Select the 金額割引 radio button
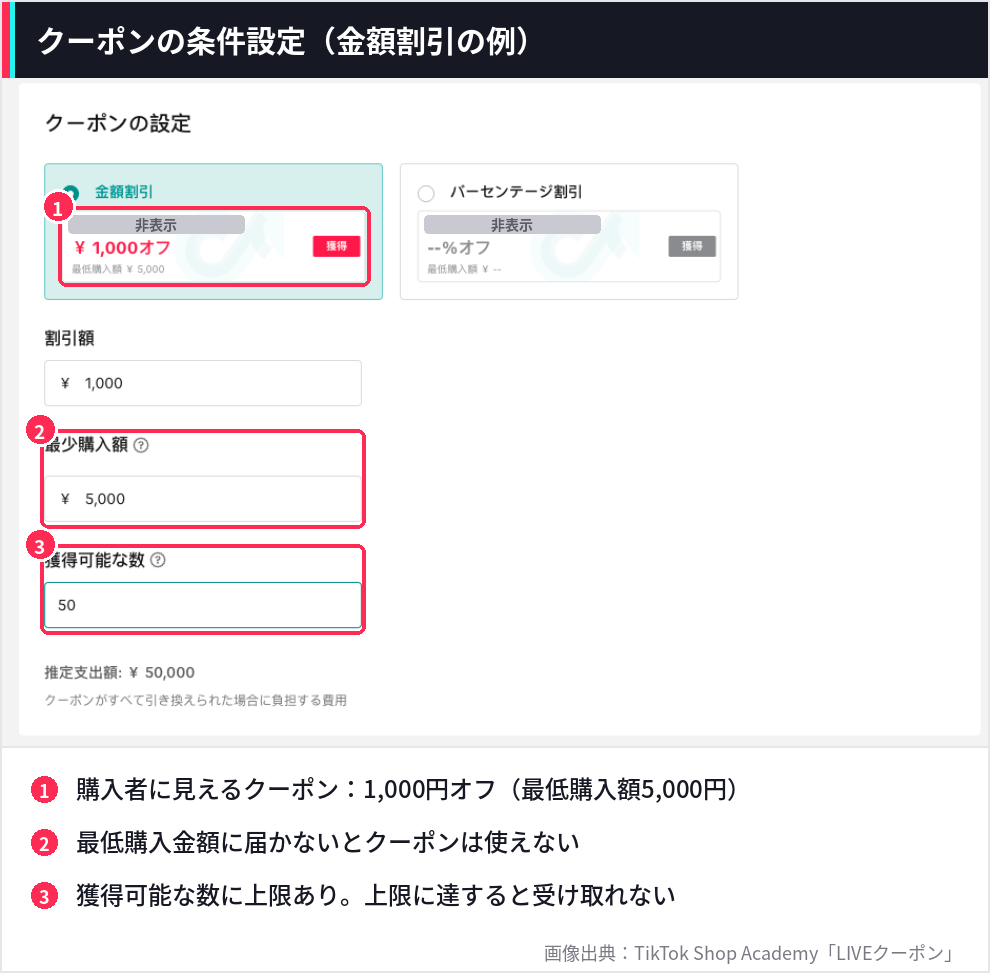This screenshot has width=990, height=973. [71, 192]
